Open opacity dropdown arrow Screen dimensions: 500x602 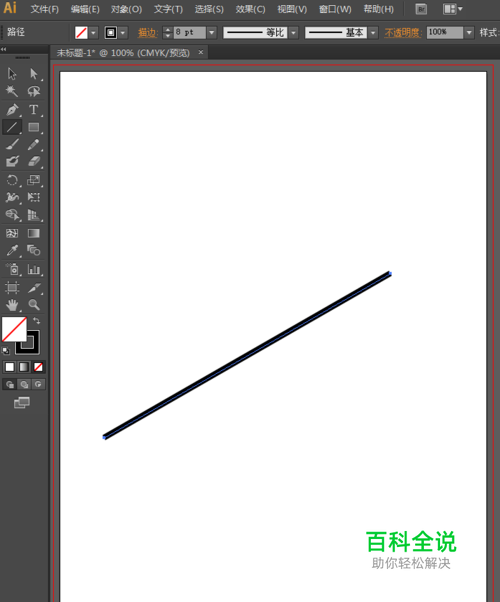pyautogui.click(x=469, y=33)
